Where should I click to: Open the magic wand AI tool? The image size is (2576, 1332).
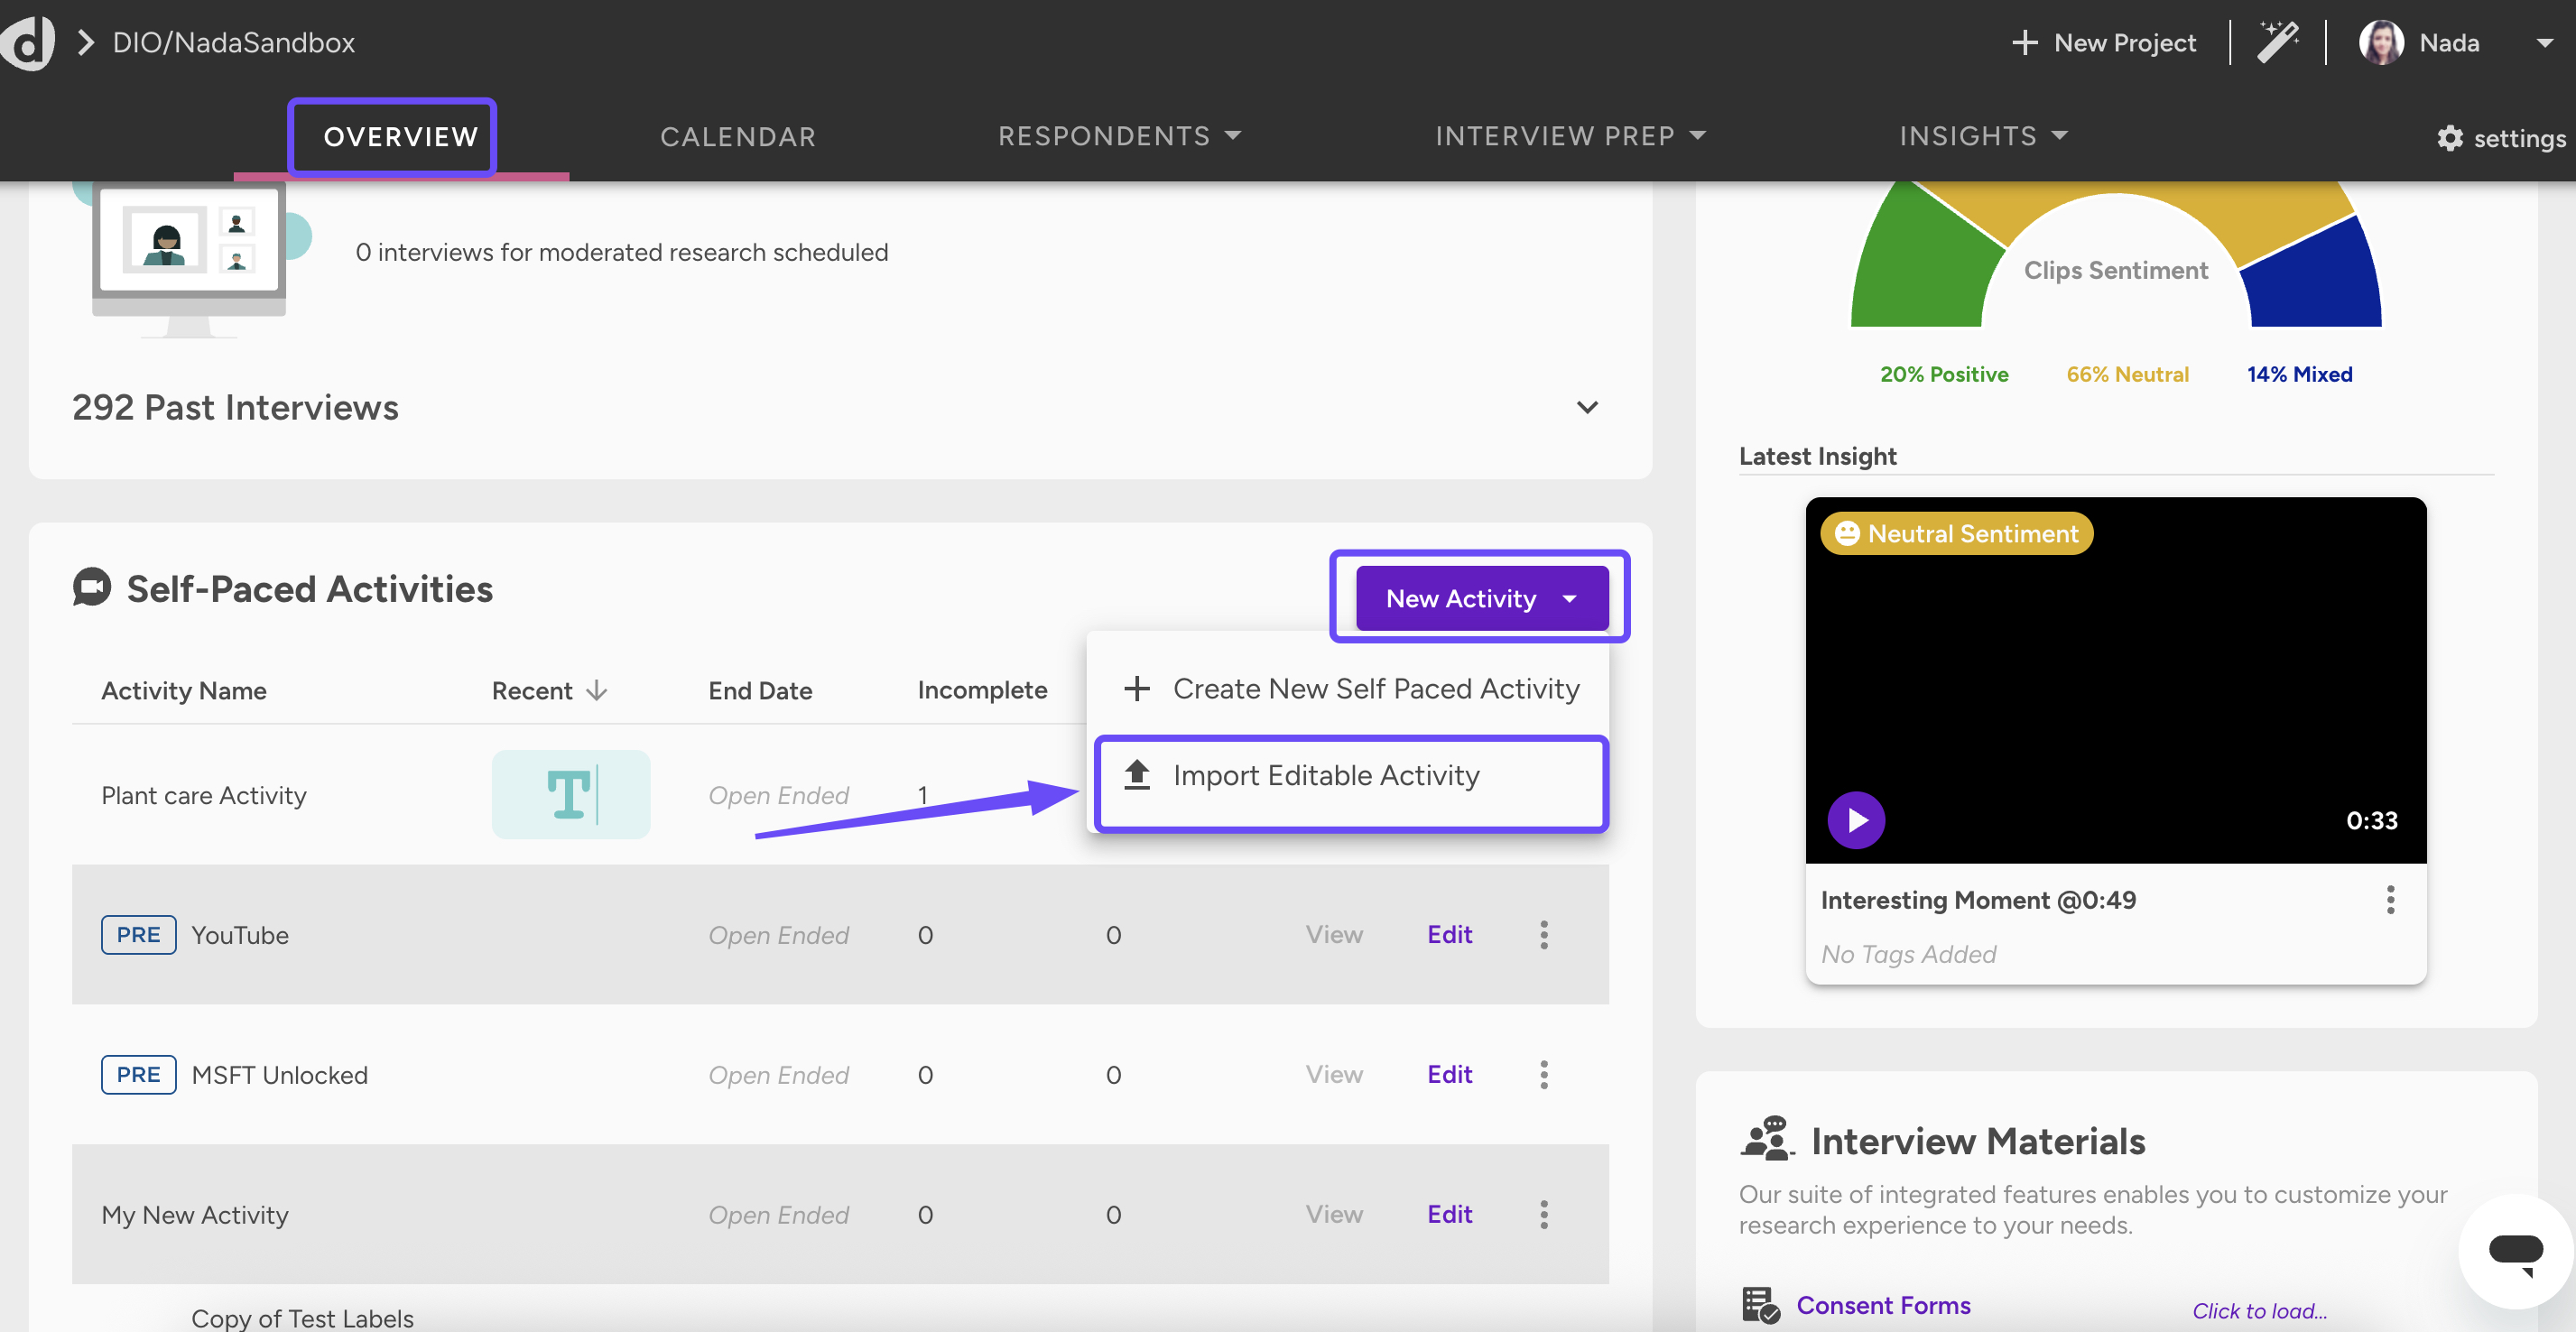pos(2278,42)
